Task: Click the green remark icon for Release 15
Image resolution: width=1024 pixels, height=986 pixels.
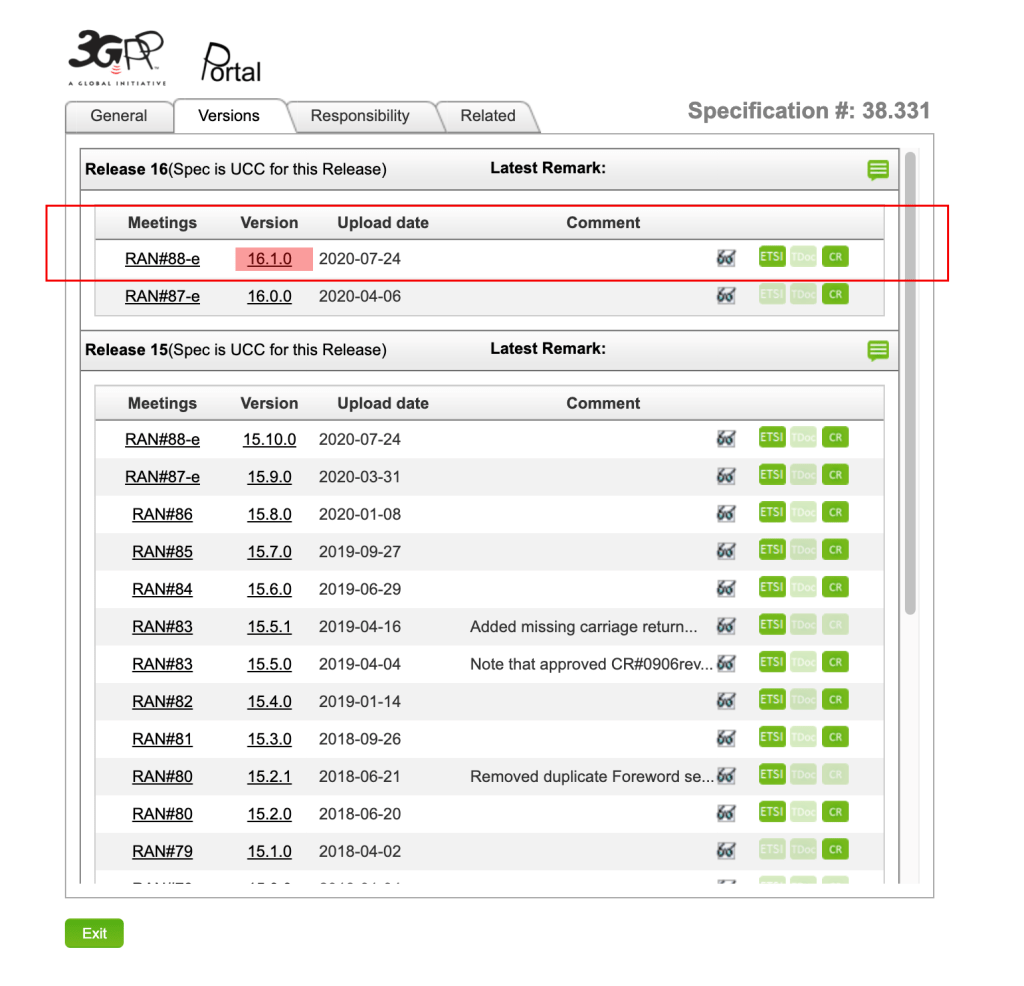Action: pyautogui.click(x=877, y=351)
